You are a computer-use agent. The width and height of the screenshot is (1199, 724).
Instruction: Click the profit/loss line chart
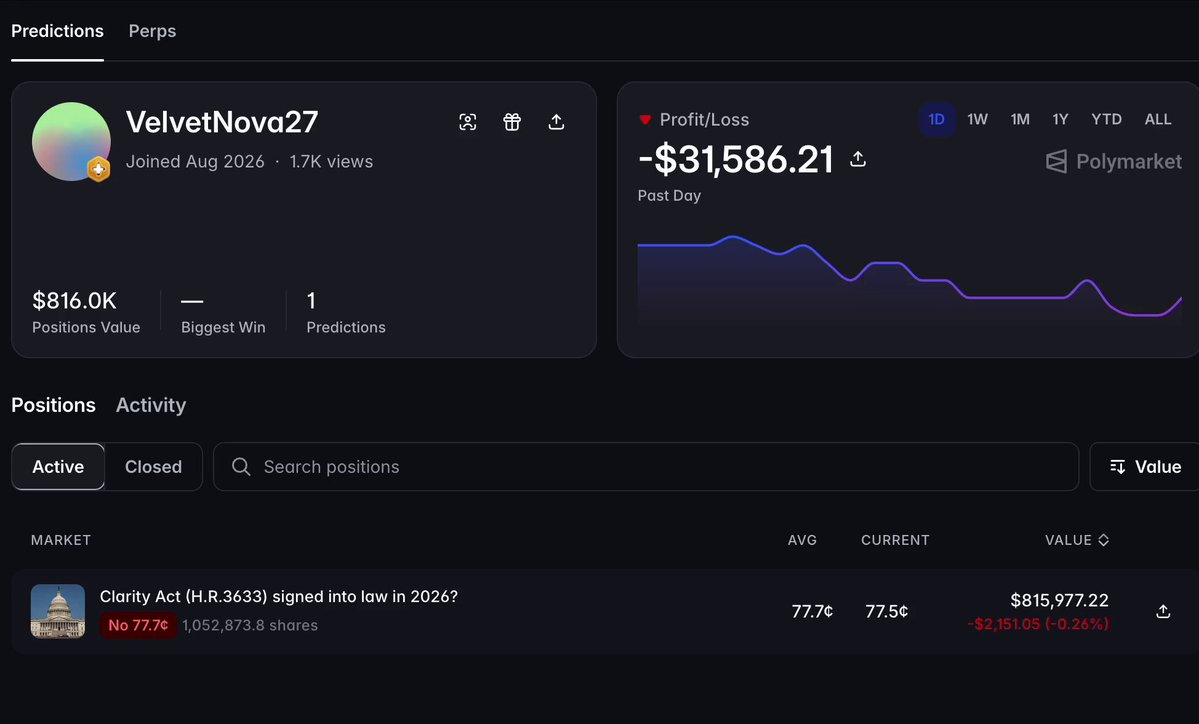[909, 279]
